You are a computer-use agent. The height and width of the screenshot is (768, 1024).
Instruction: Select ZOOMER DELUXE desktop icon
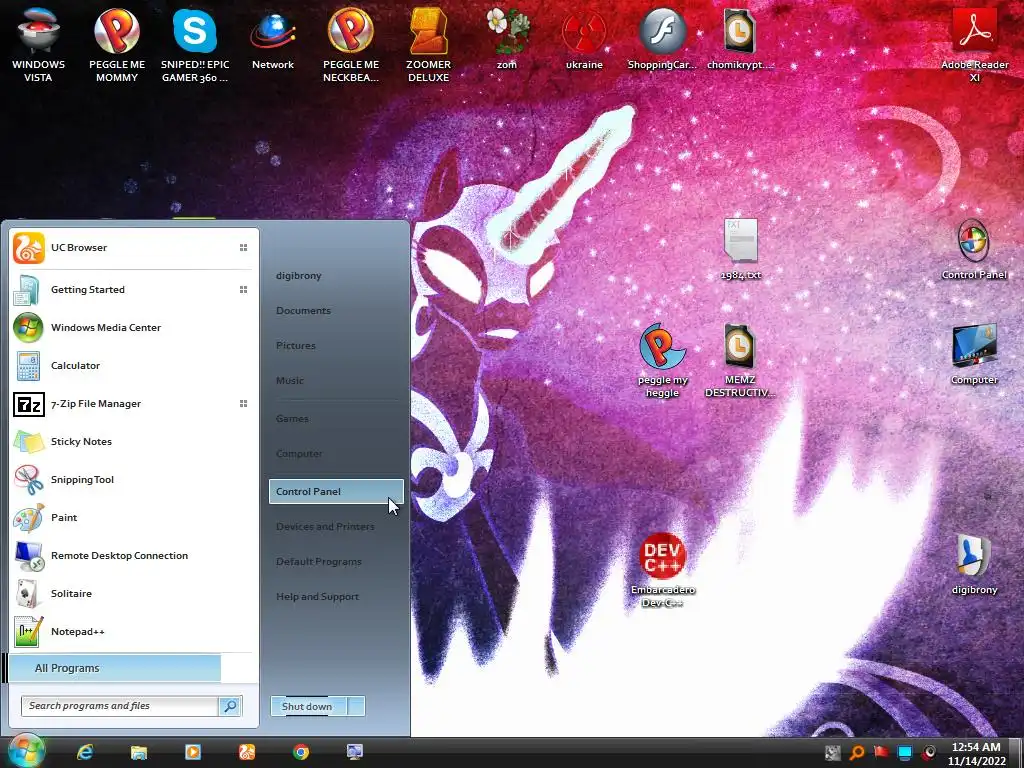(428, 44)
